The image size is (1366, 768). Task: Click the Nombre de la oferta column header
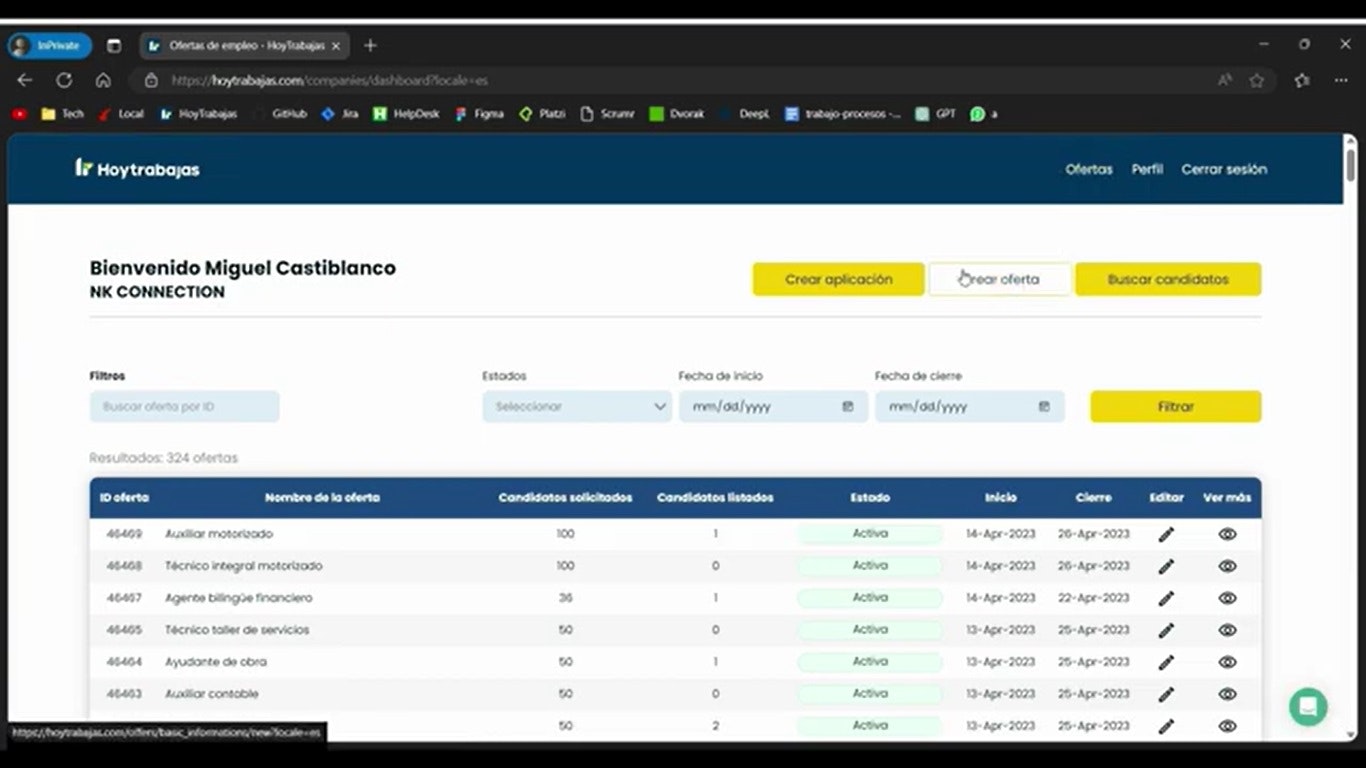click(322, 497)
